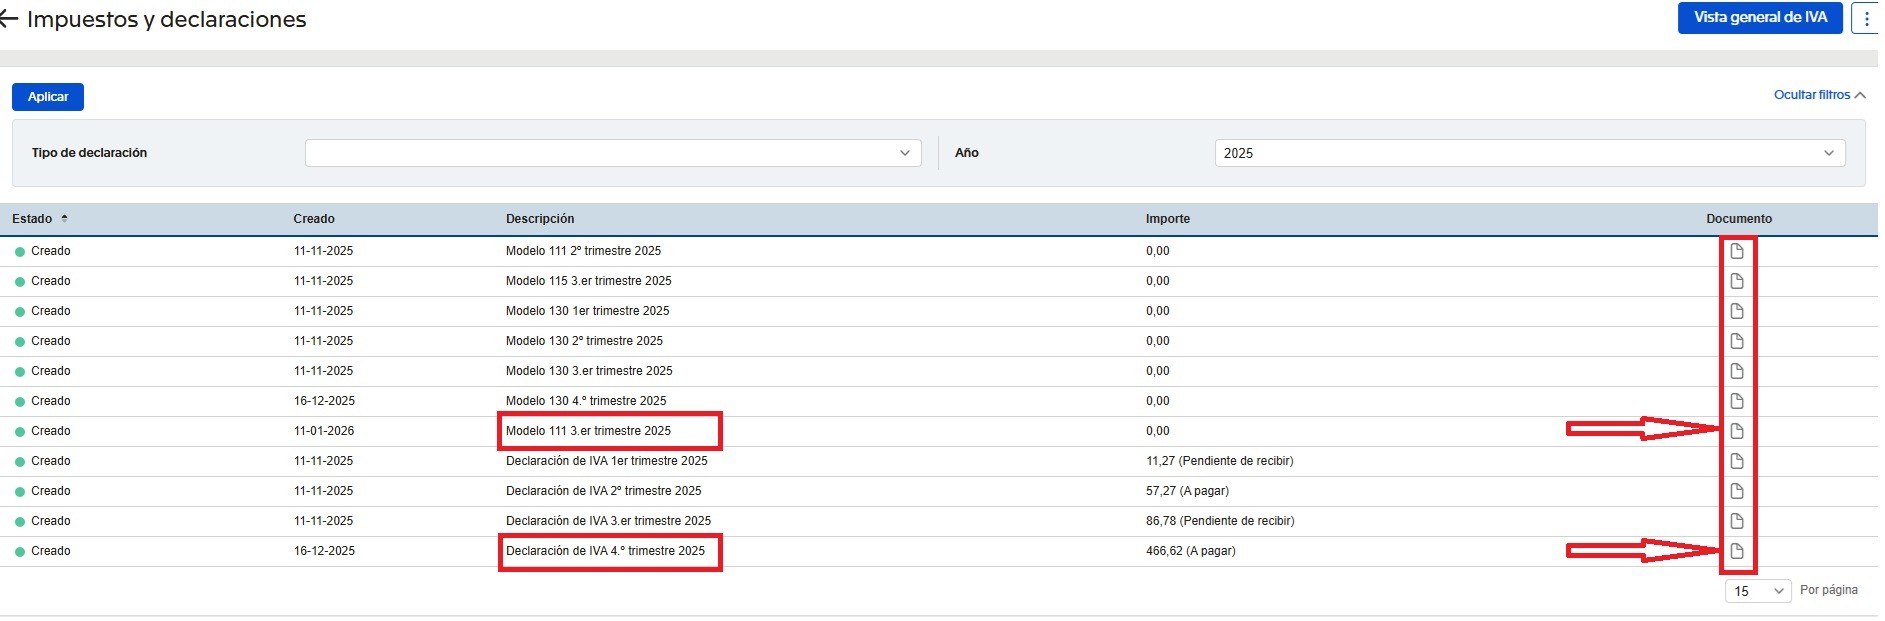Open document for Declaración de IVA 4.º trimestre
Image resolution: width=1885 pixels, height=621 pixels.
point(1737,551)
